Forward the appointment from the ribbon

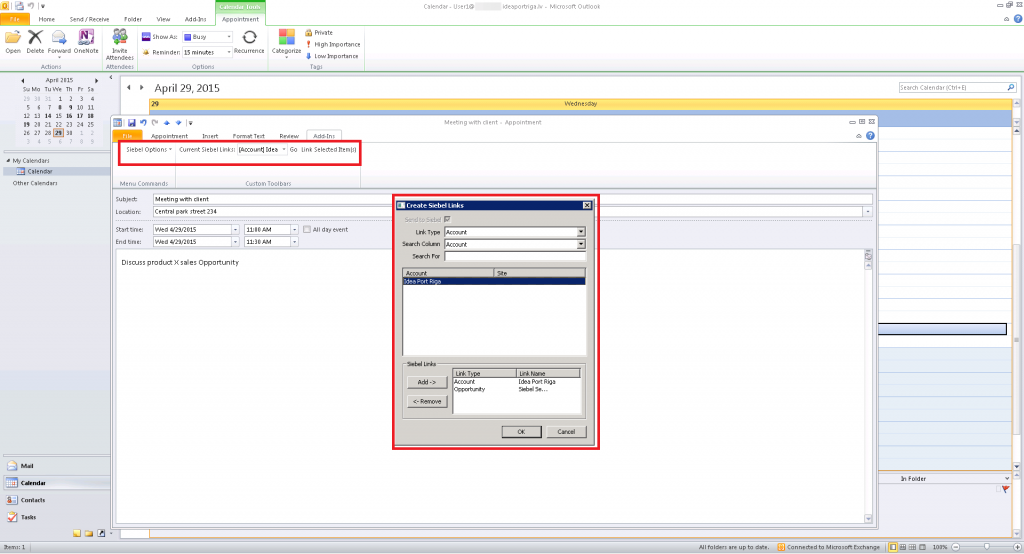pyautogui.click(x=59, y=41)
